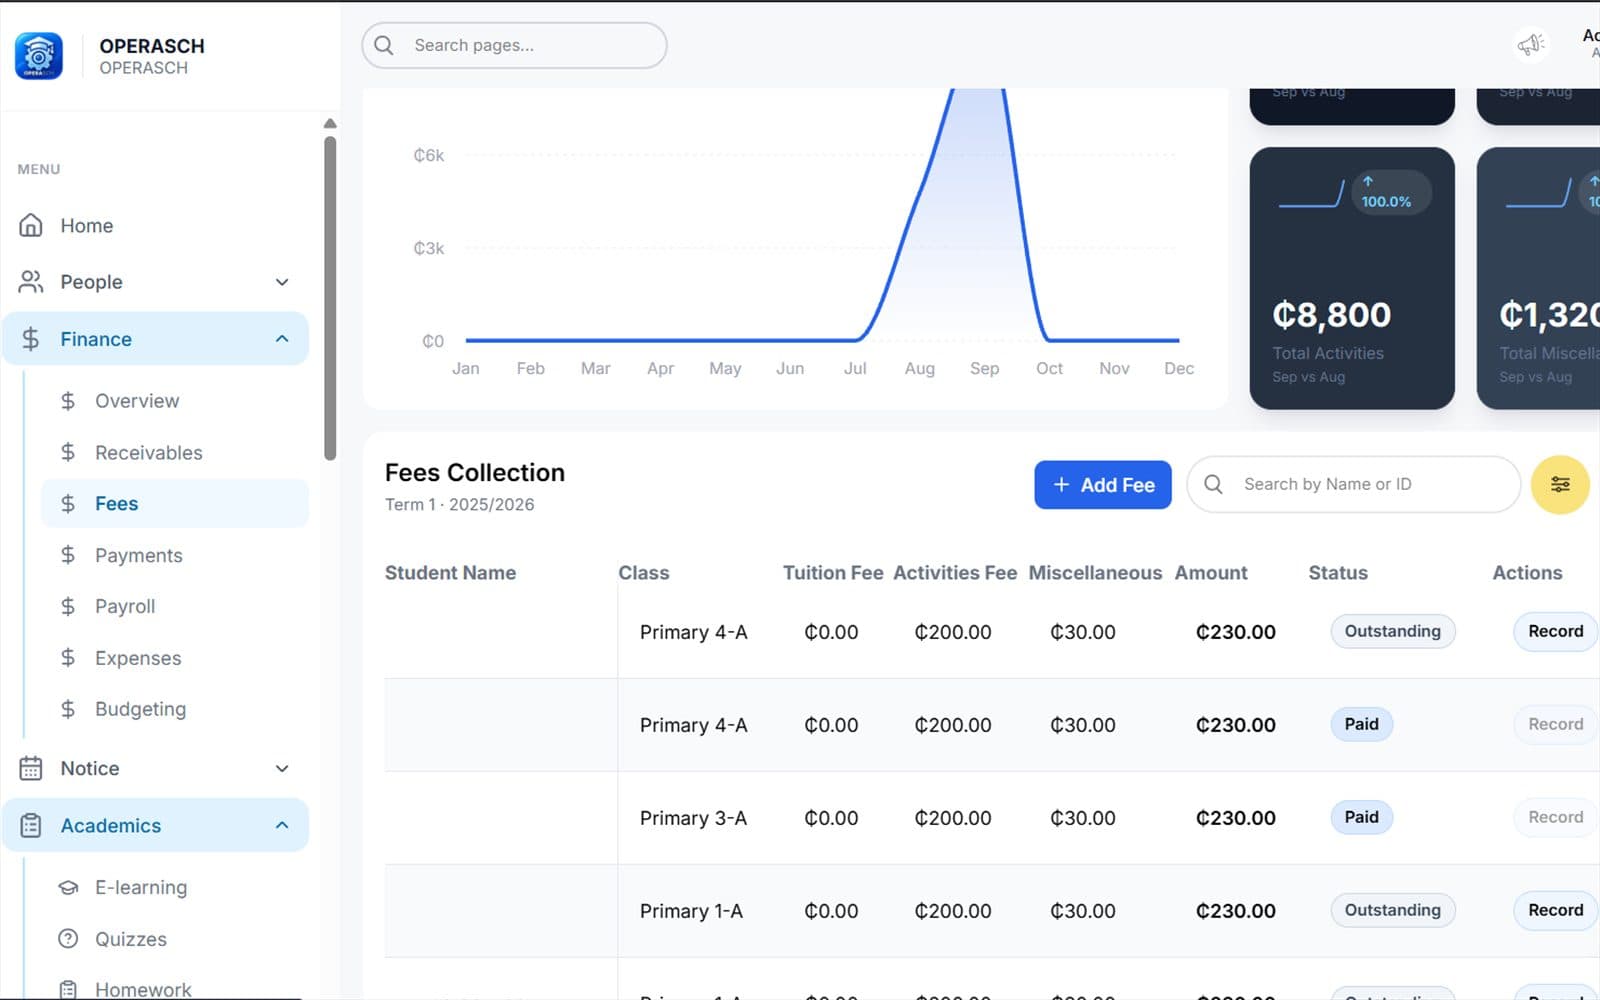Focus the Search pages field

pos(514,45)
